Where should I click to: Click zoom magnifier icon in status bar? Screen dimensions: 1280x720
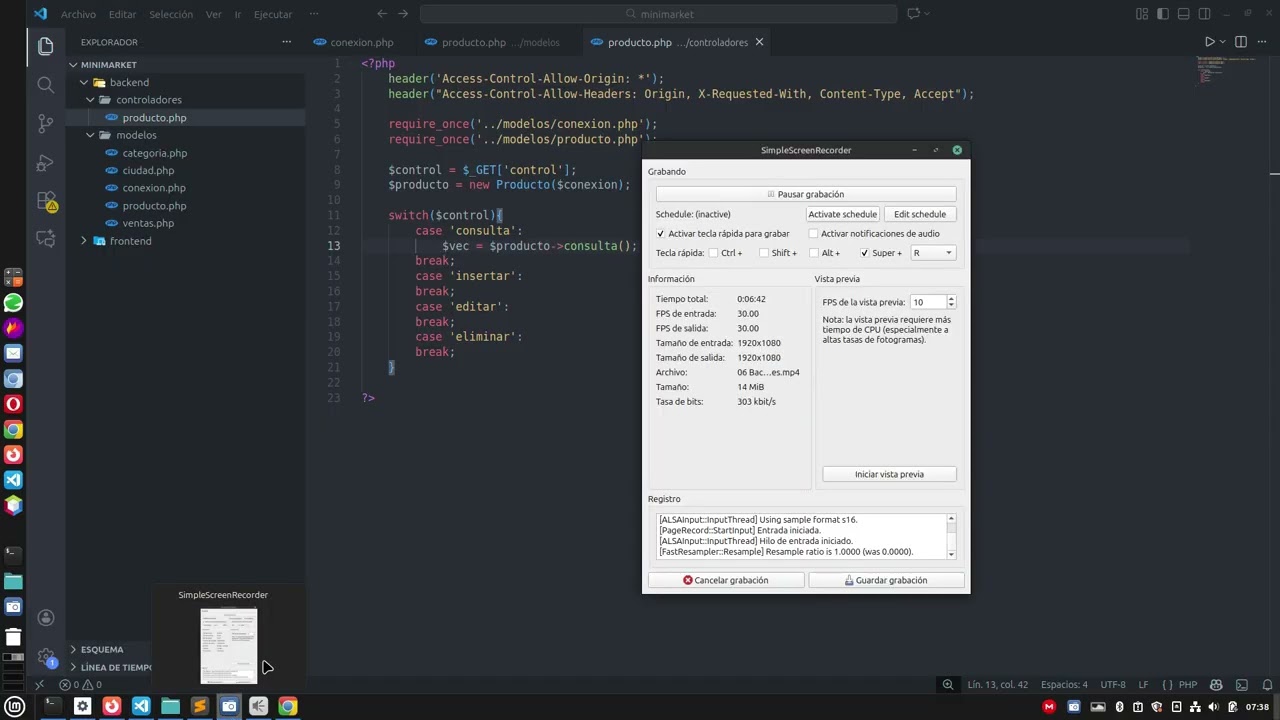click(x=947, y=685)
